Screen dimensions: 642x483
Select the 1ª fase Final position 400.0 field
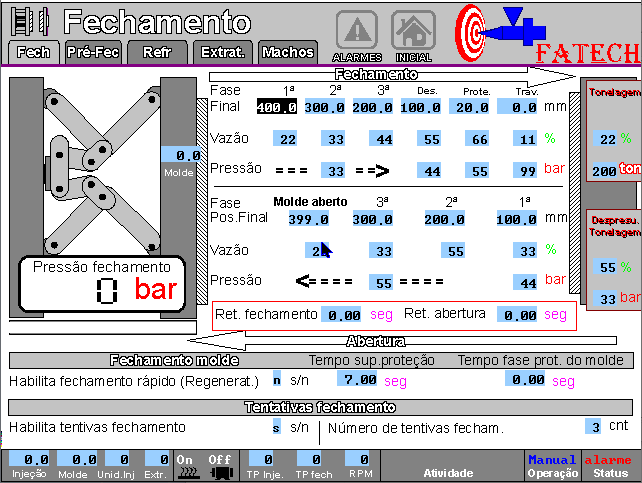click(276, 107)
